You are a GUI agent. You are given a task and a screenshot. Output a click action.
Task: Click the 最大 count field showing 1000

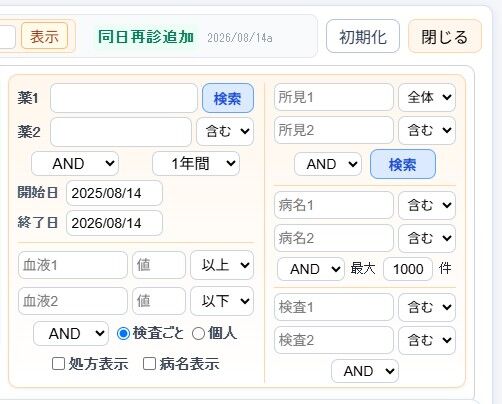[408, 269]
